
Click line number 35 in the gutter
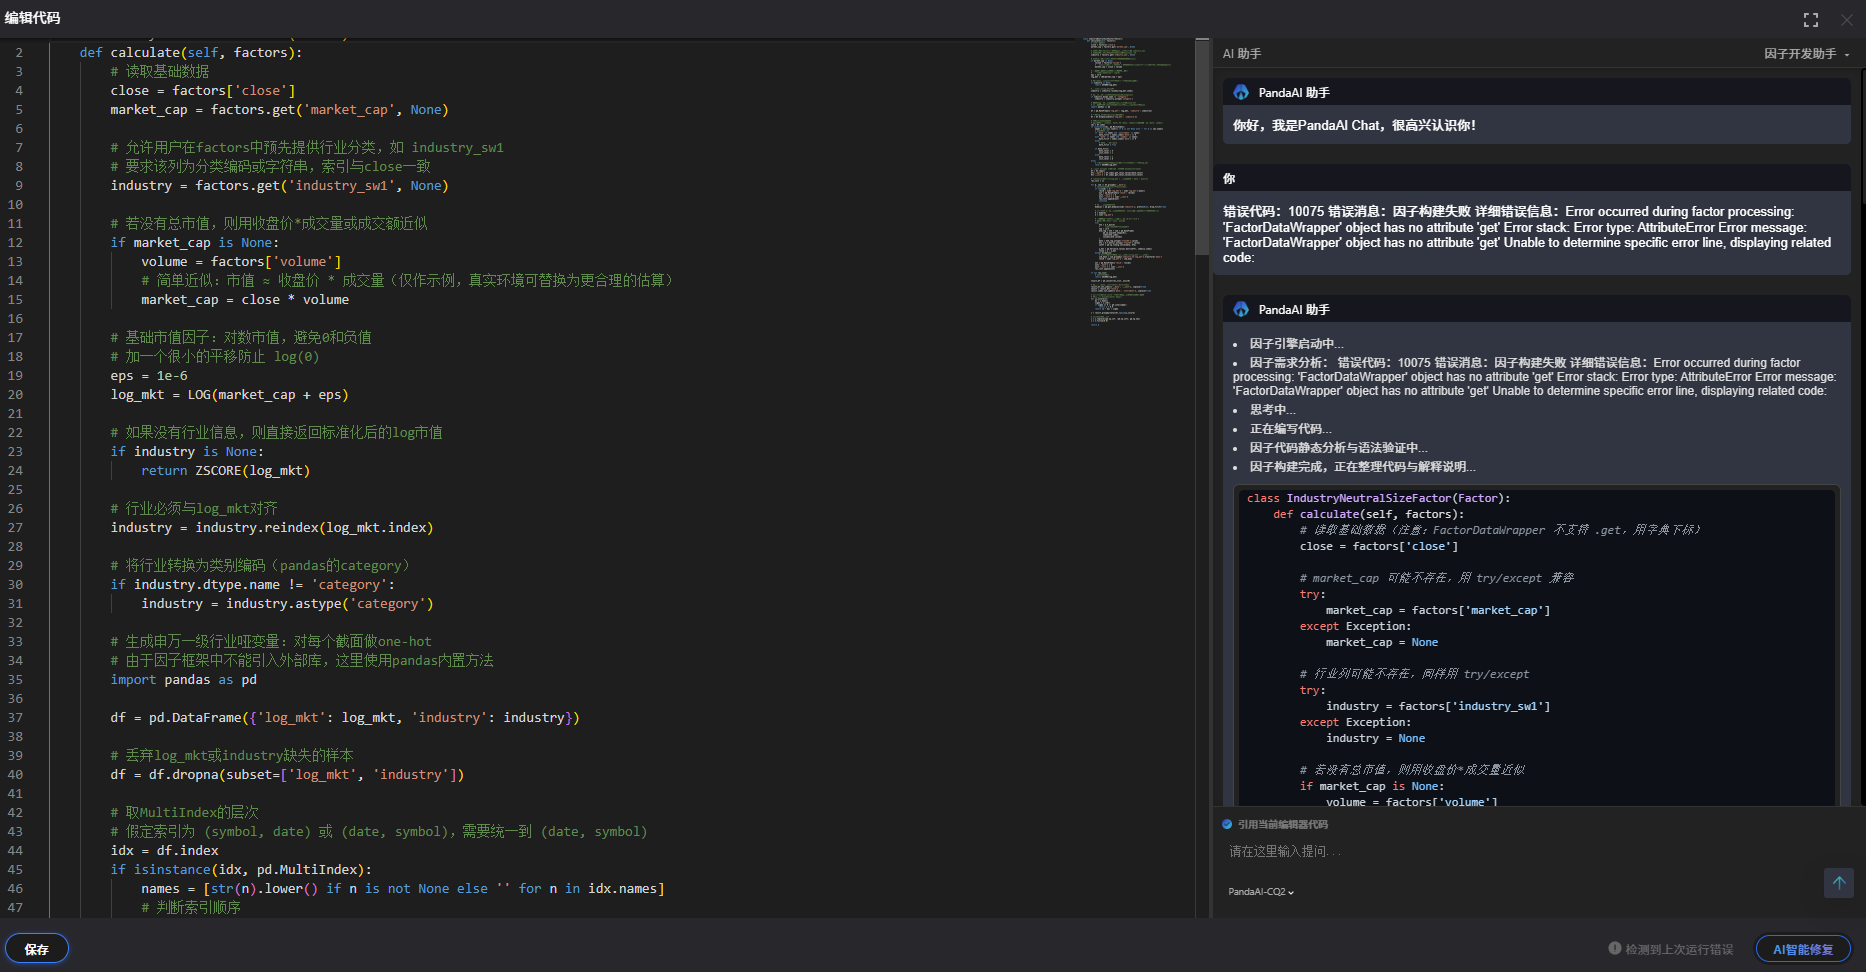(x=15, y=680)
